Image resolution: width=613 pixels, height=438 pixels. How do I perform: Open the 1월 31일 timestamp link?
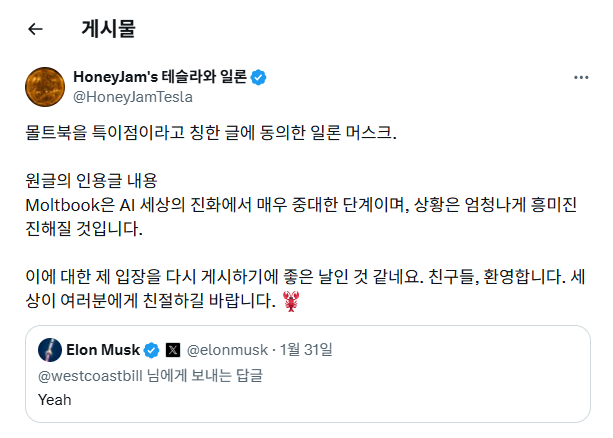[x=306, y=350]
